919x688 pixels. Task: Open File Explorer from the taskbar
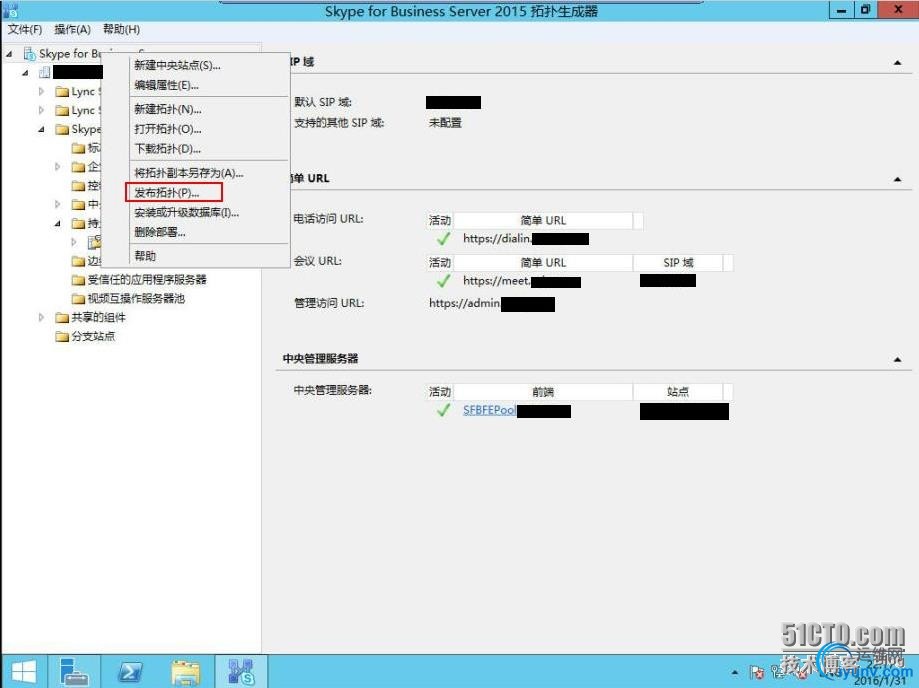pyautogui.click(x=186, y=672)
